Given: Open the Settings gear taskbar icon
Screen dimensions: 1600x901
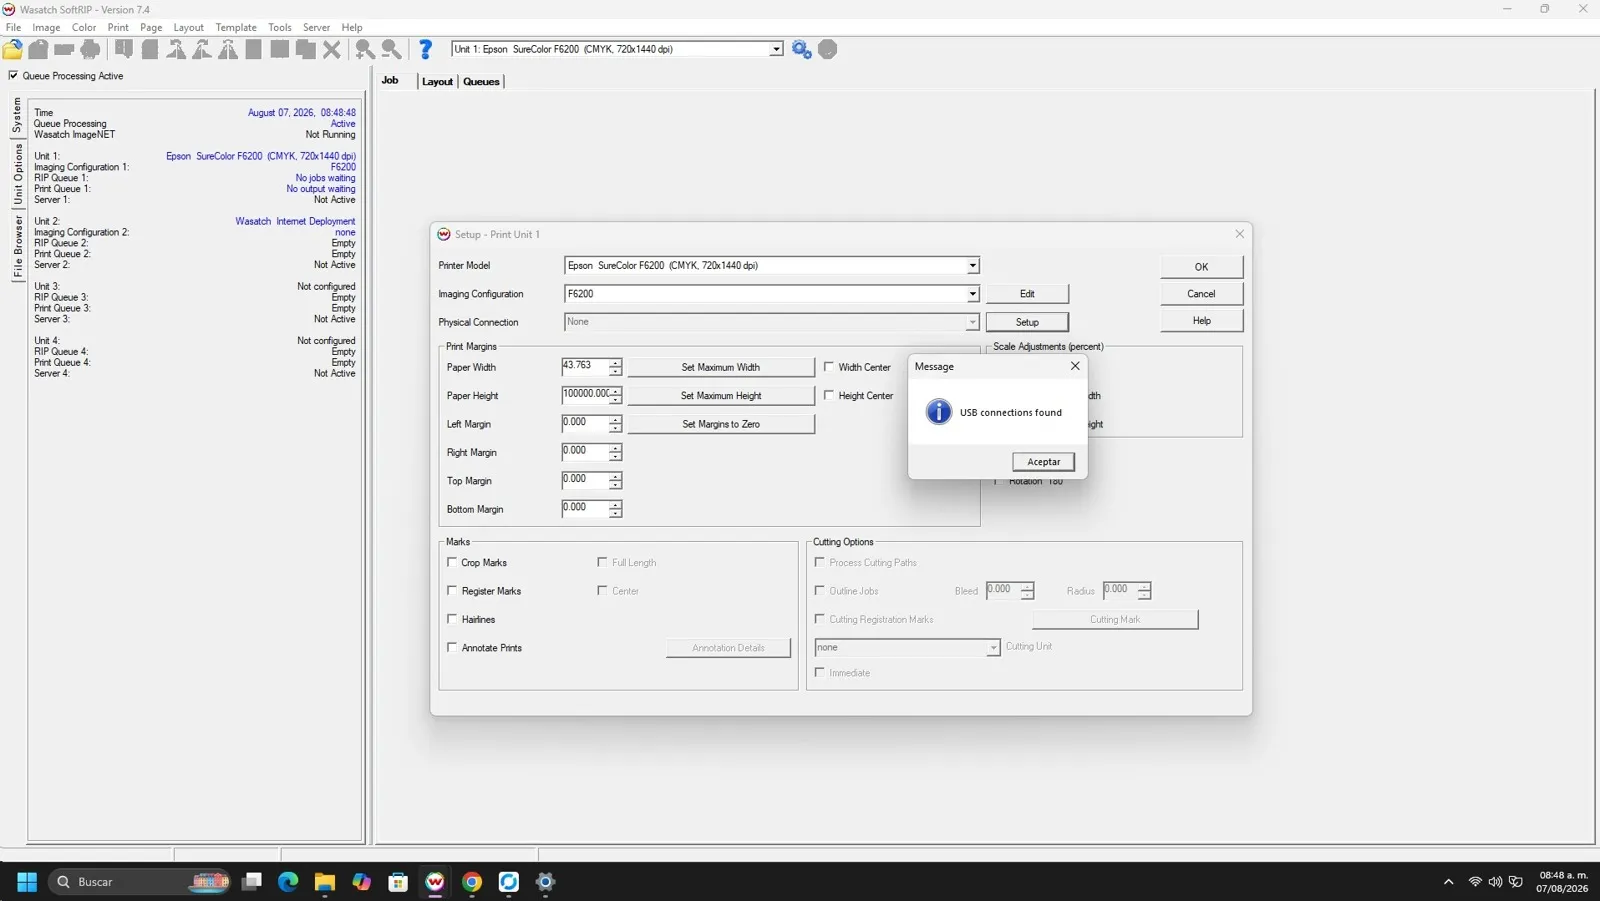Looking at the screenshot, I should [x=545, y=882].
